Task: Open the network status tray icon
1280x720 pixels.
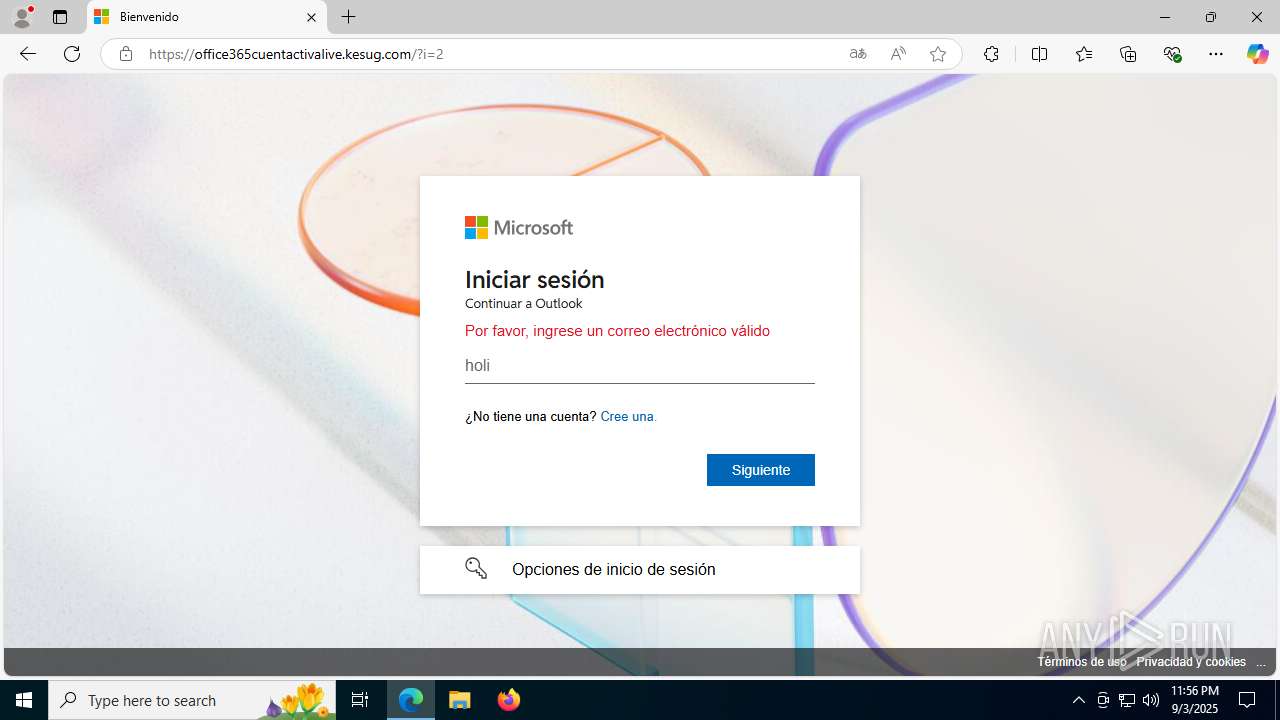Action: (1127, 700)
